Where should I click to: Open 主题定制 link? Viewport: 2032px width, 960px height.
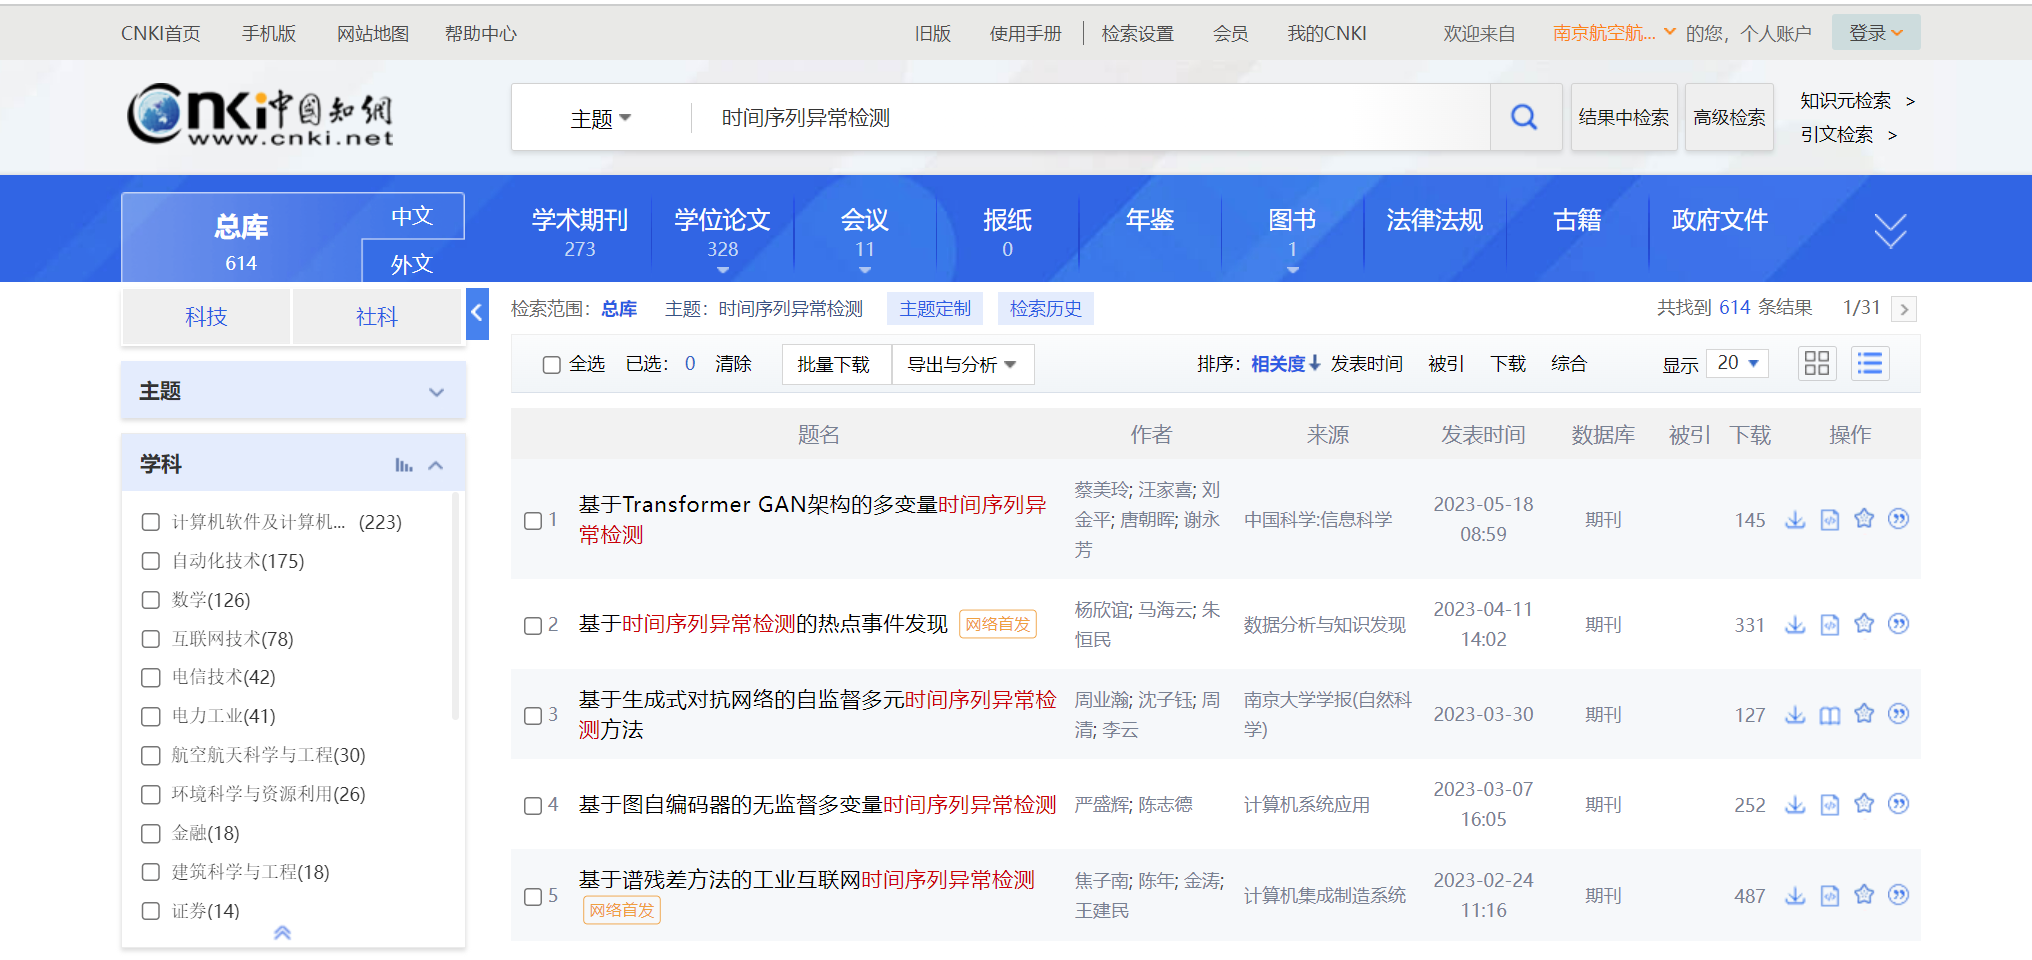[935, 309]
